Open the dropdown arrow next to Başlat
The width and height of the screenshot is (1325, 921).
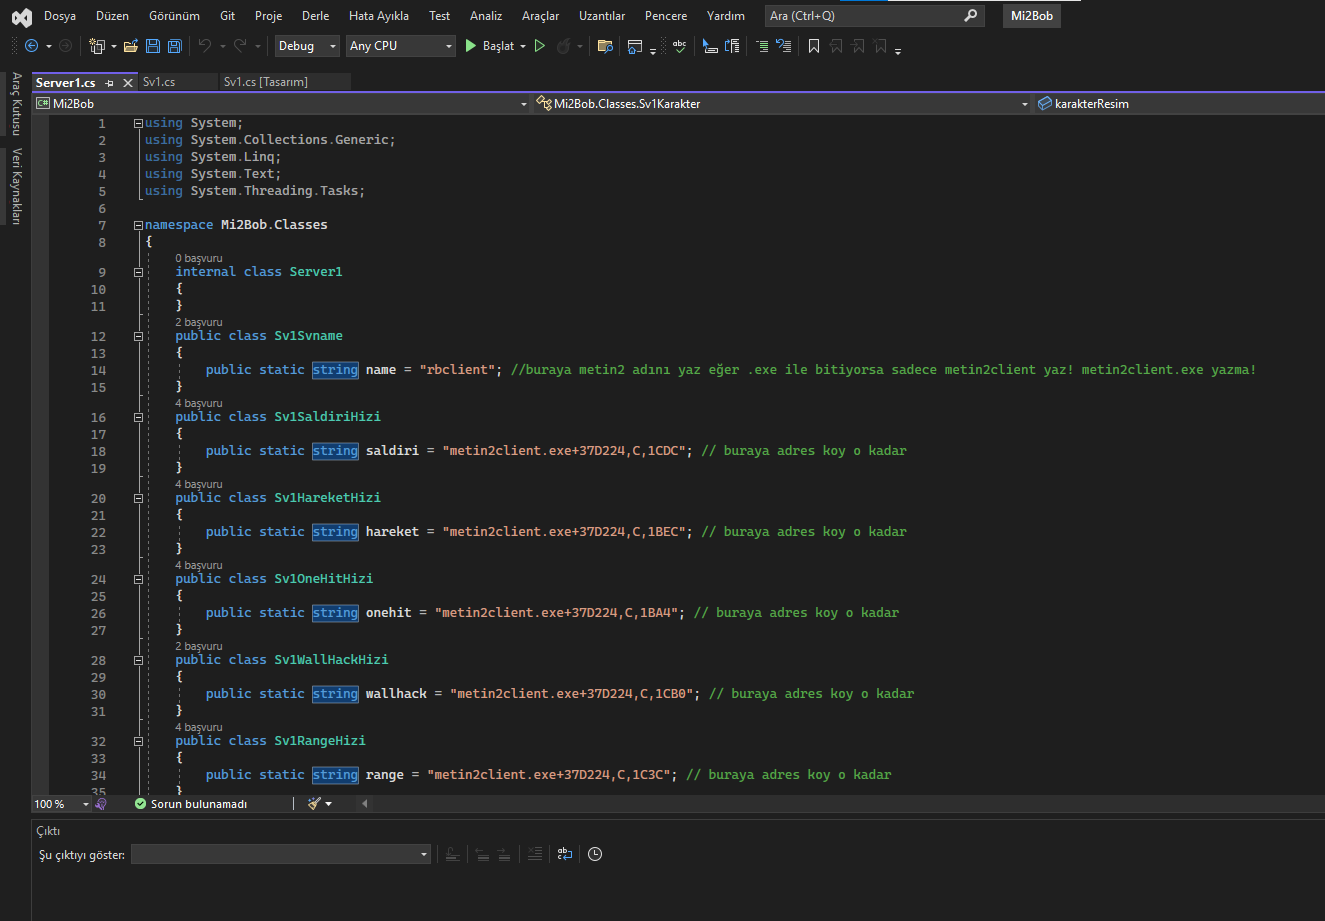pos(523,46)
